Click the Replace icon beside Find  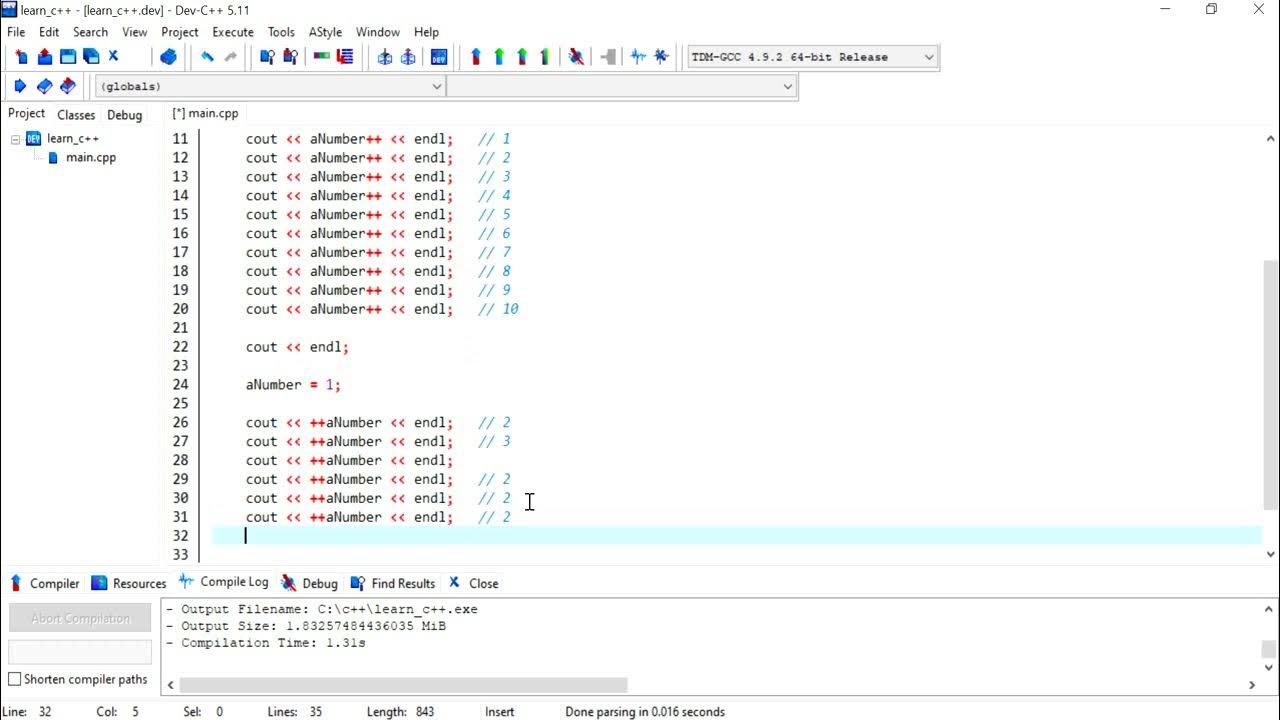point(290,57)
